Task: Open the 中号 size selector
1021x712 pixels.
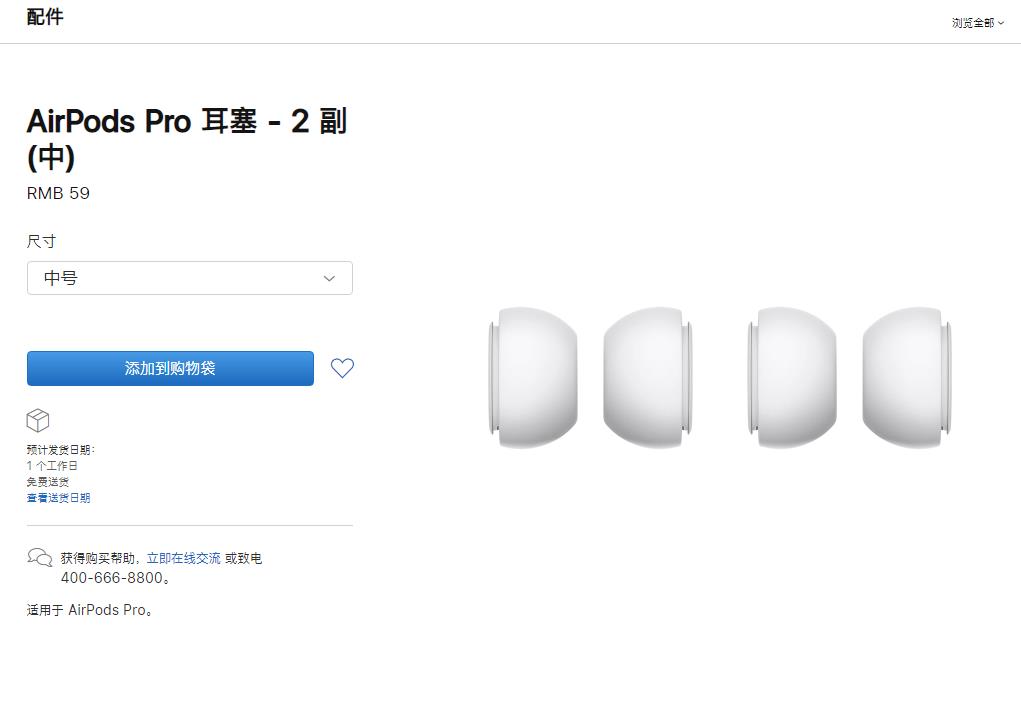Action: click(x=189, y=278)
